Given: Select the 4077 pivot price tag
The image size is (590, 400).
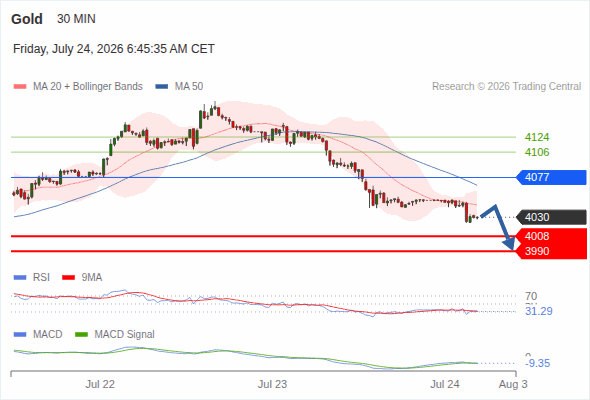Looking at the screenshot, I should [551, 177].
